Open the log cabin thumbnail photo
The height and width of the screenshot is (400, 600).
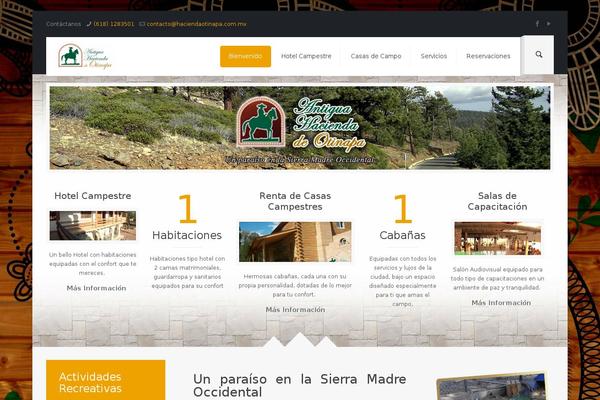click(295, 242)
